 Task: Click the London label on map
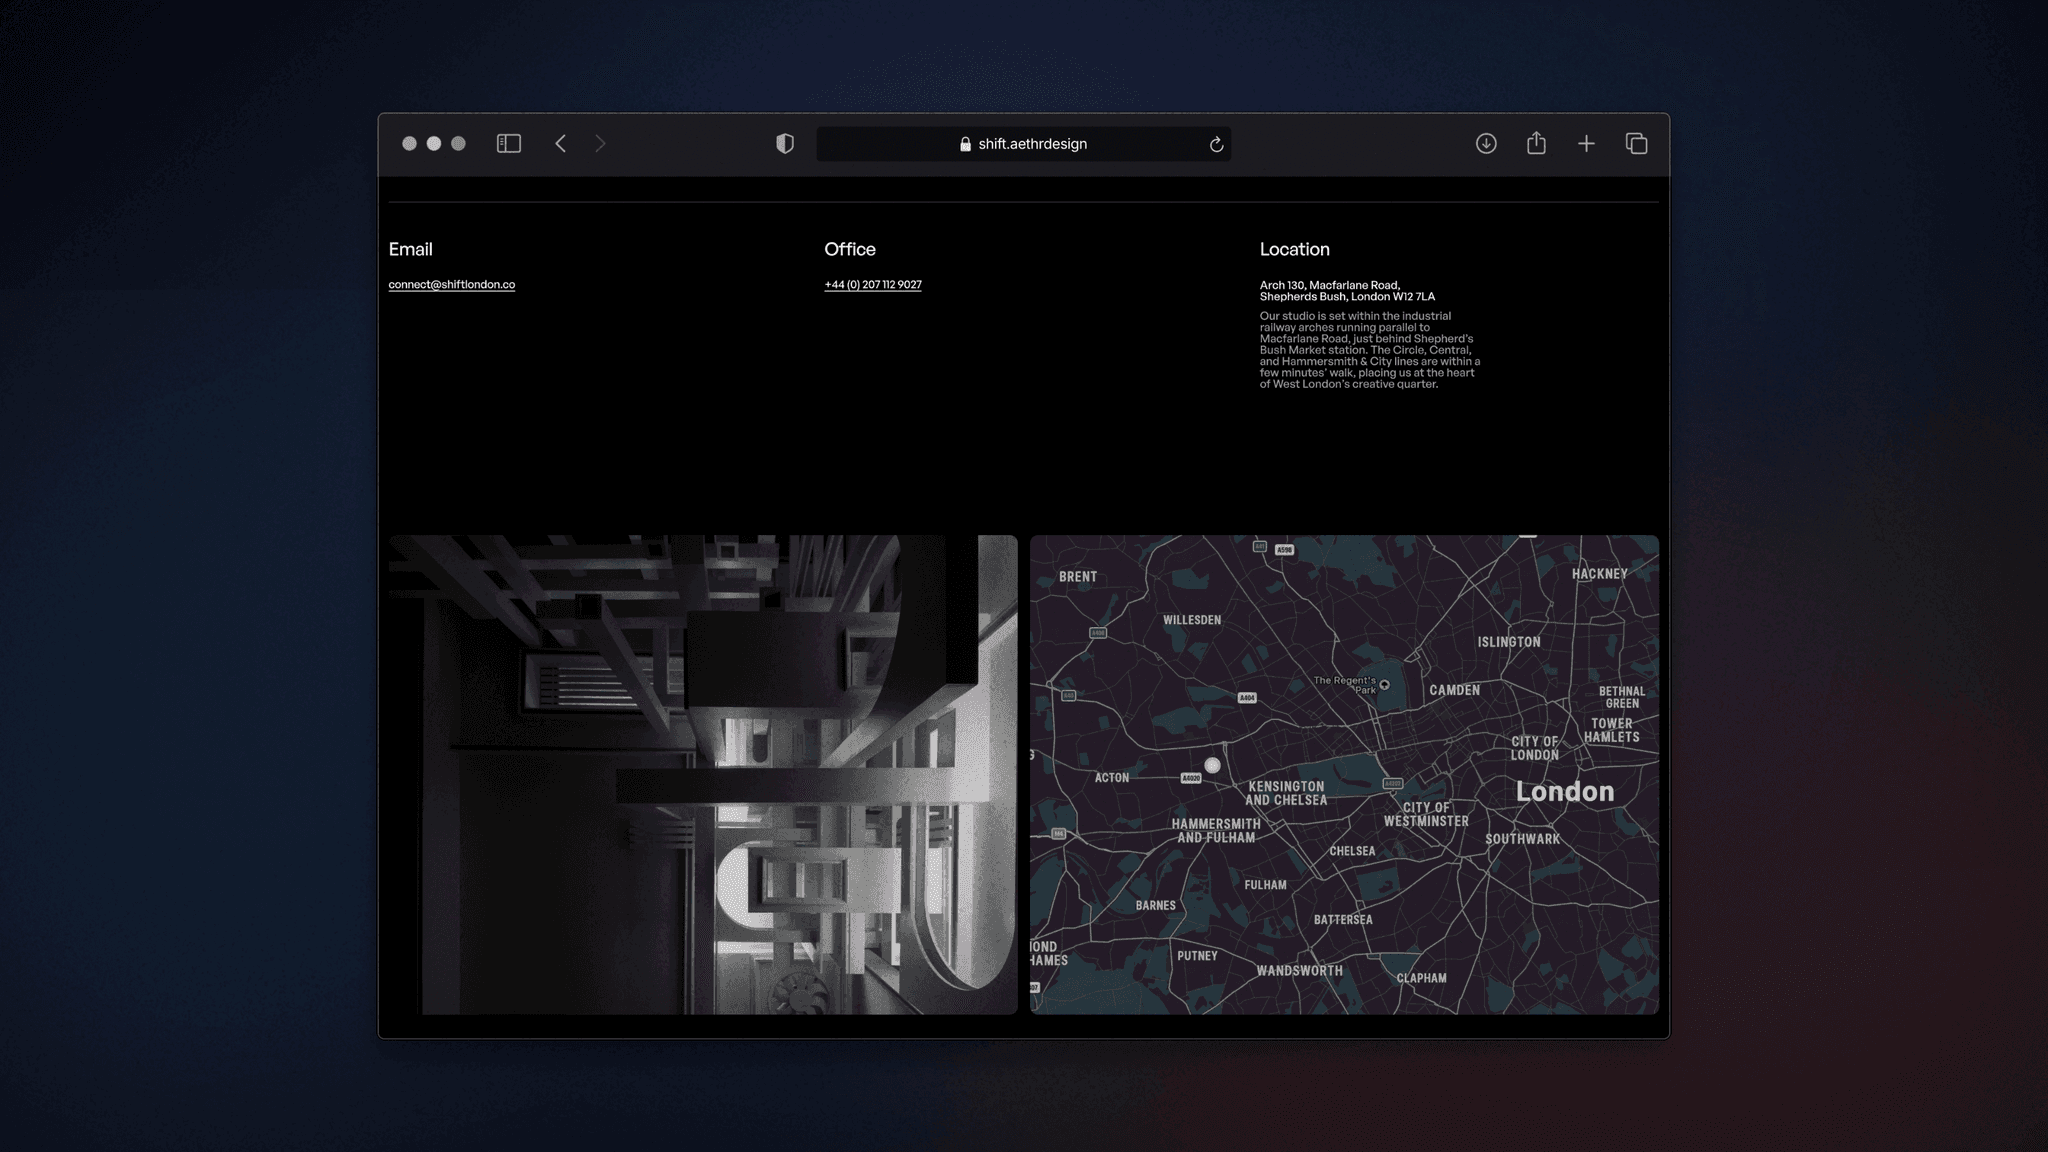coord(1565,792)
